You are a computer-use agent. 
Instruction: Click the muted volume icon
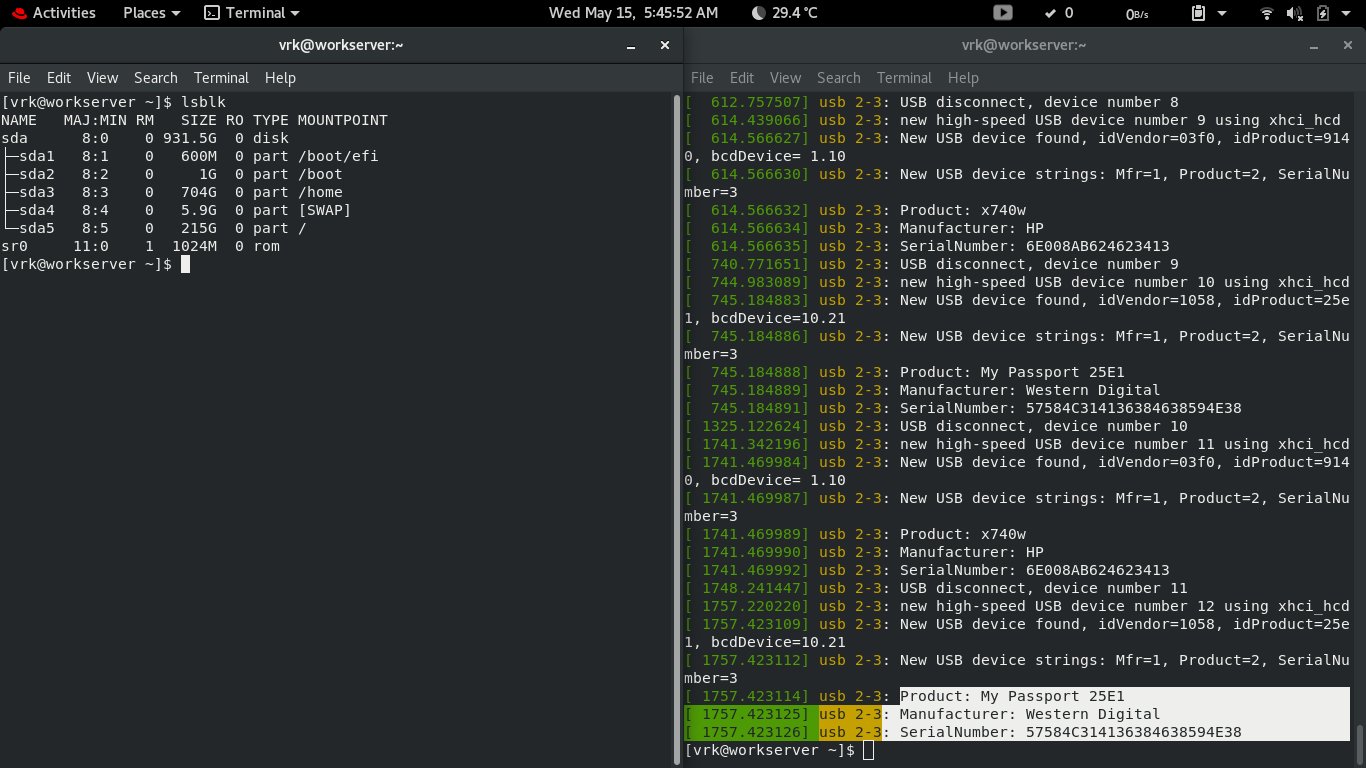pos(1295,13)
